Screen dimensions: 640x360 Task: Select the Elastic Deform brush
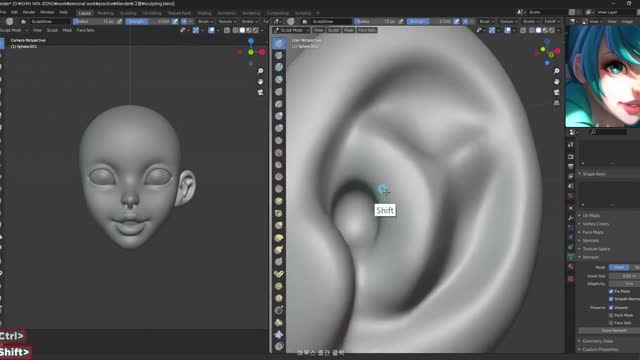(279, 238)
